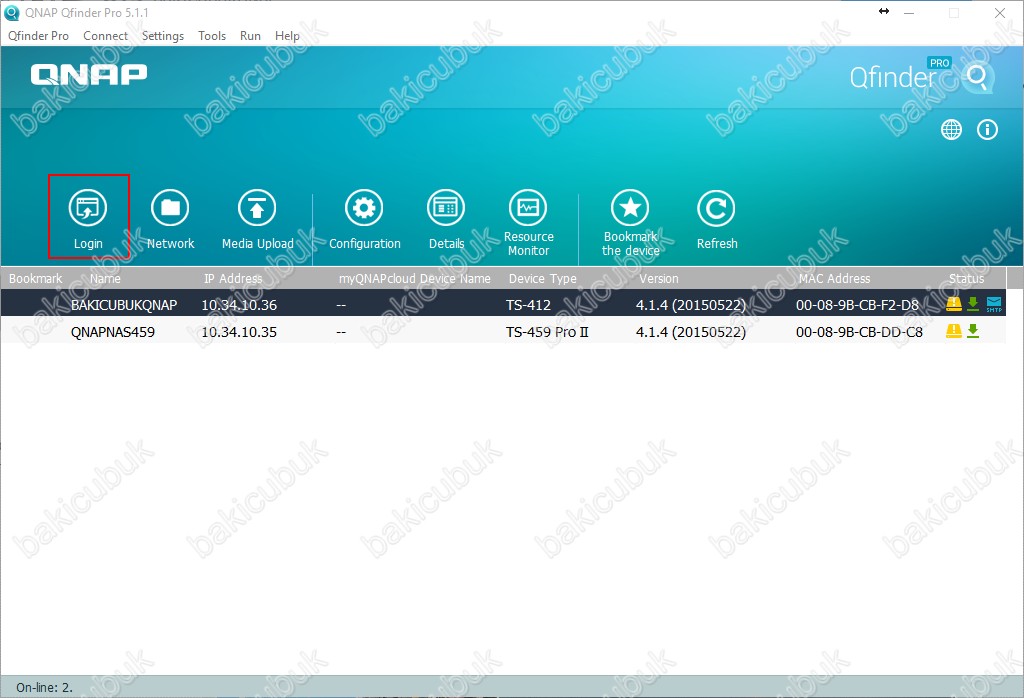Open the Configuration gear icon
The width and height of the screenshot is (1024, 698).
coord(364,208)
